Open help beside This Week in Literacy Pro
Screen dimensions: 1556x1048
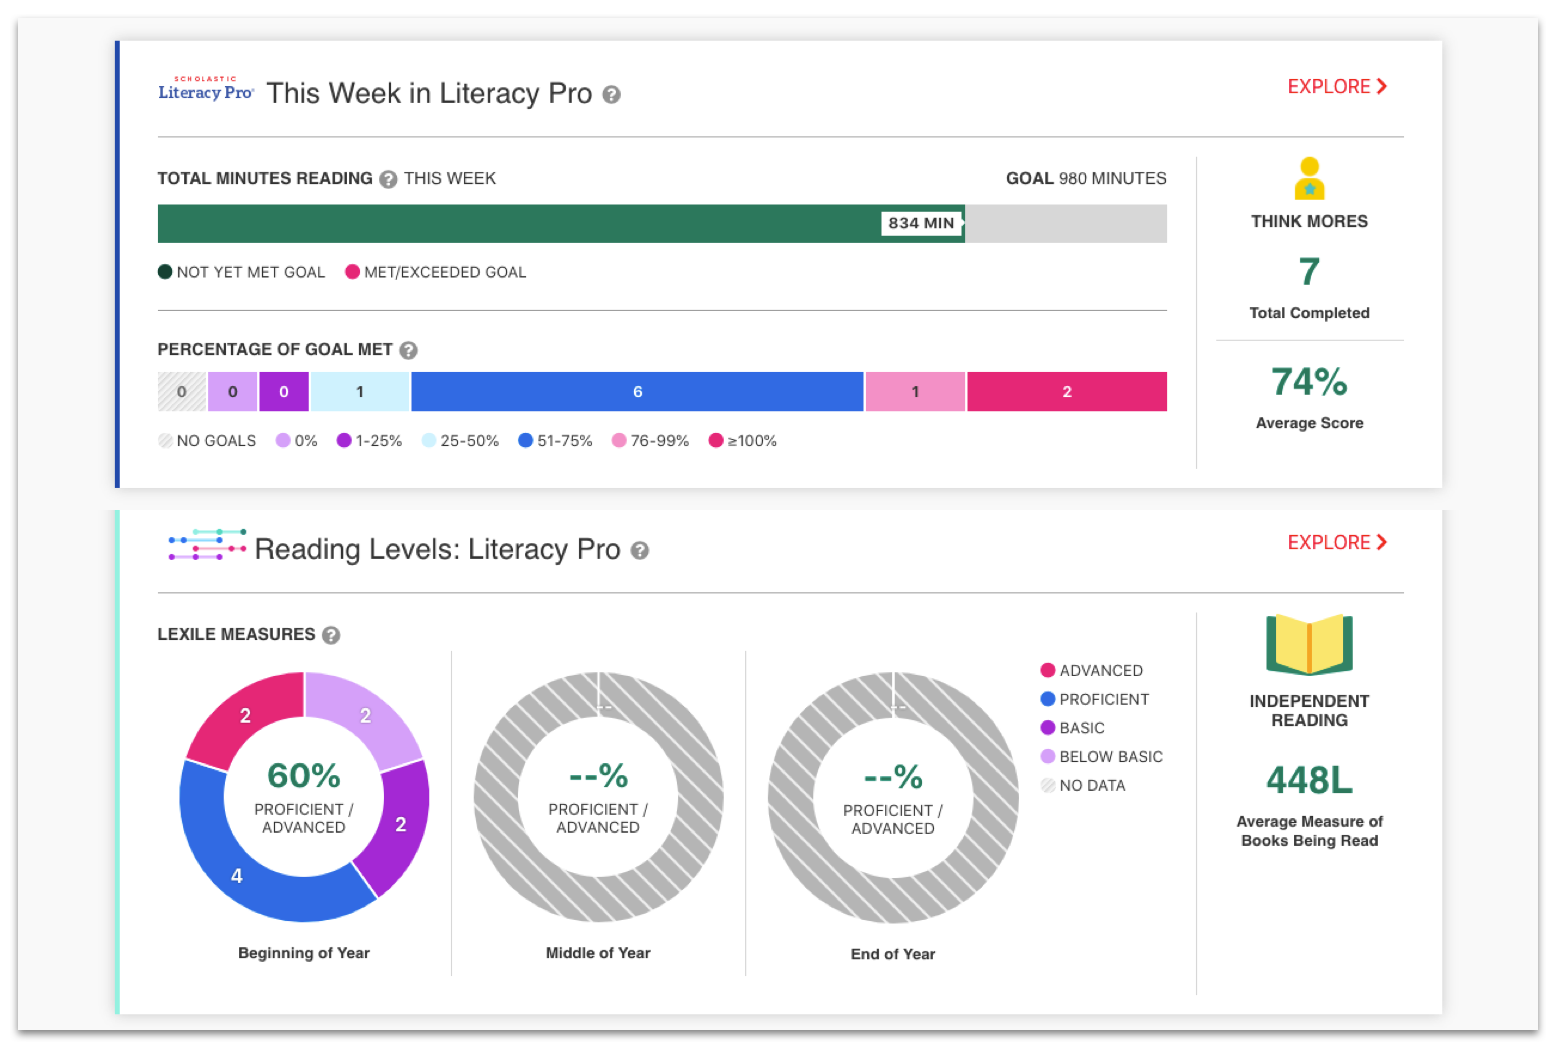(612, 95)
